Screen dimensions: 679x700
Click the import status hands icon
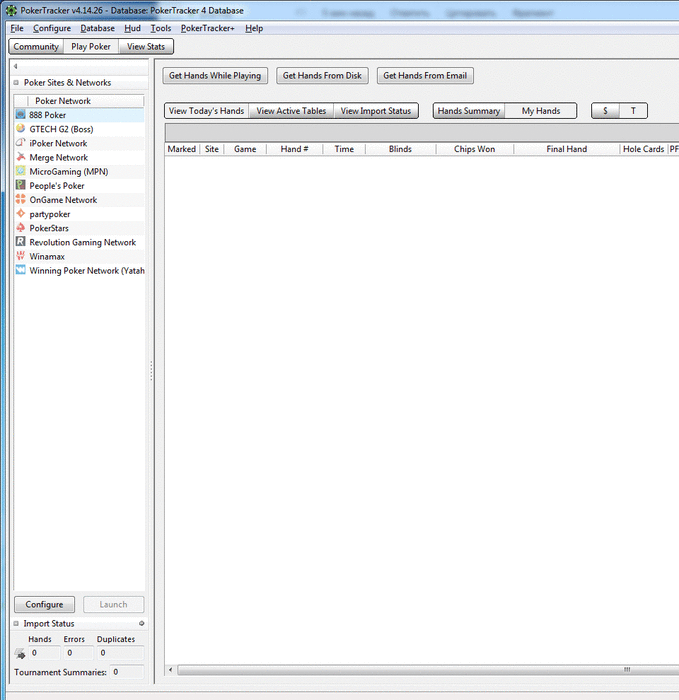point(20,654)
